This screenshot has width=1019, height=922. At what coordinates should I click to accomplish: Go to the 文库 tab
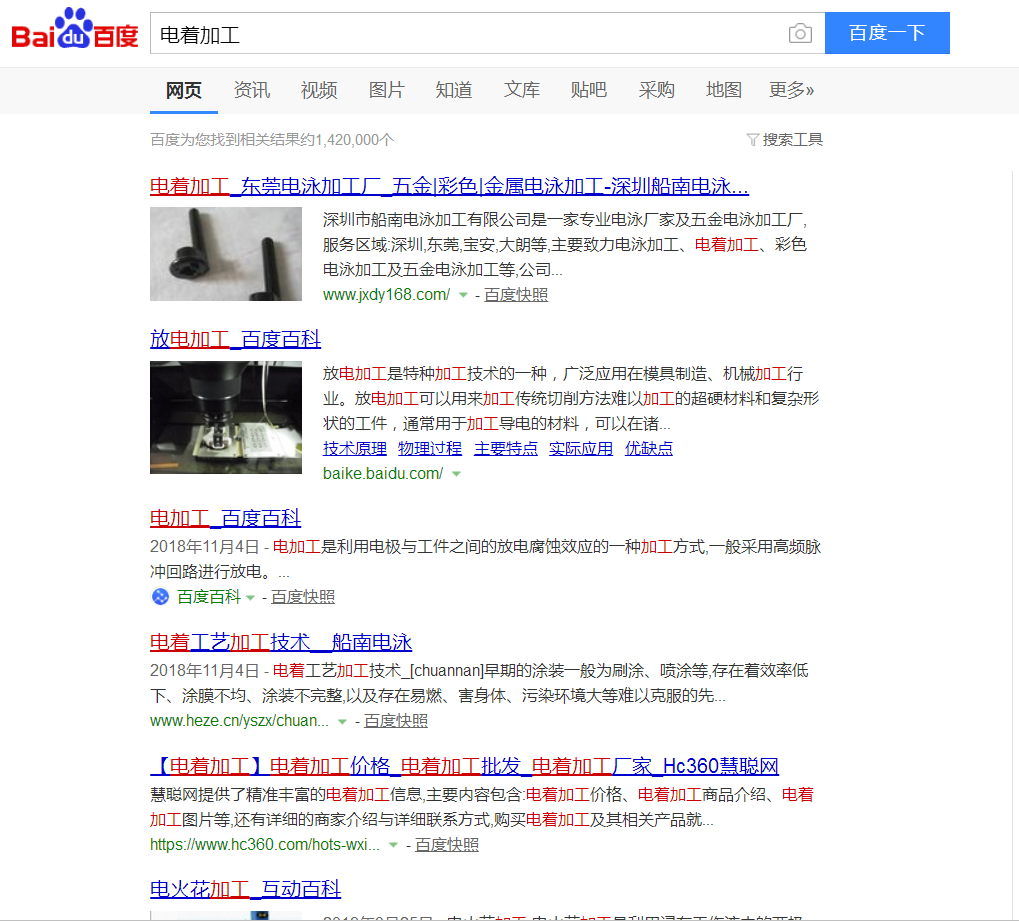point(521,90)
